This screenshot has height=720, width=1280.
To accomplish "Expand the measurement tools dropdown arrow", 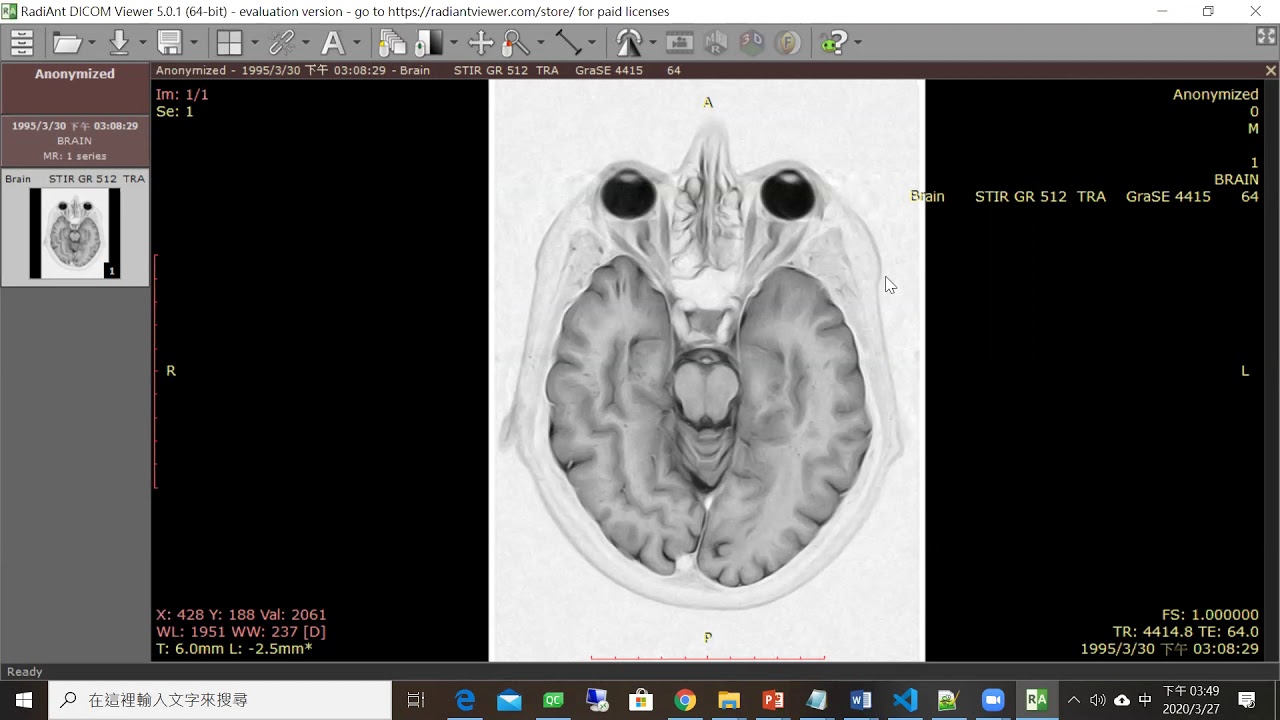I will tap(593, 43).
